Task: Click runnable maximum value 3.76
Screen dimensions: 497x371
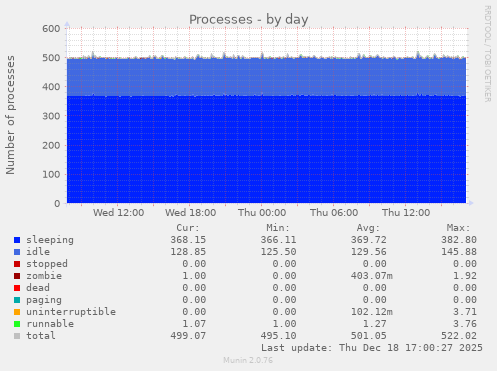Action: (465, 324)
